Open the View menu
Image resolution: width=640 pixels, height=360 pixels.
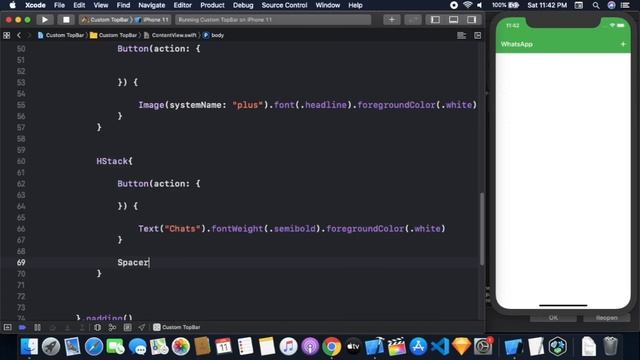tap(100, 5)
